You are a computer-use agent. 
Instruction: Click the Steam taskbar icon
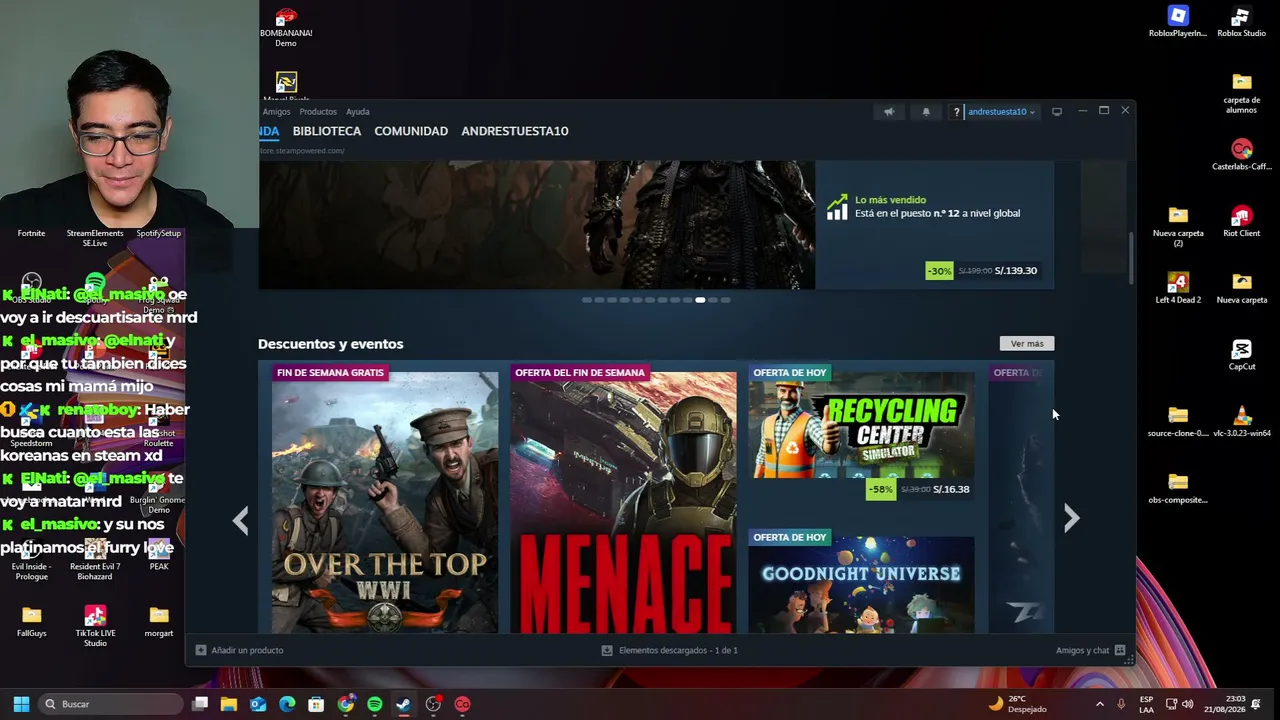pyautogui.click(x=404, y=704)
